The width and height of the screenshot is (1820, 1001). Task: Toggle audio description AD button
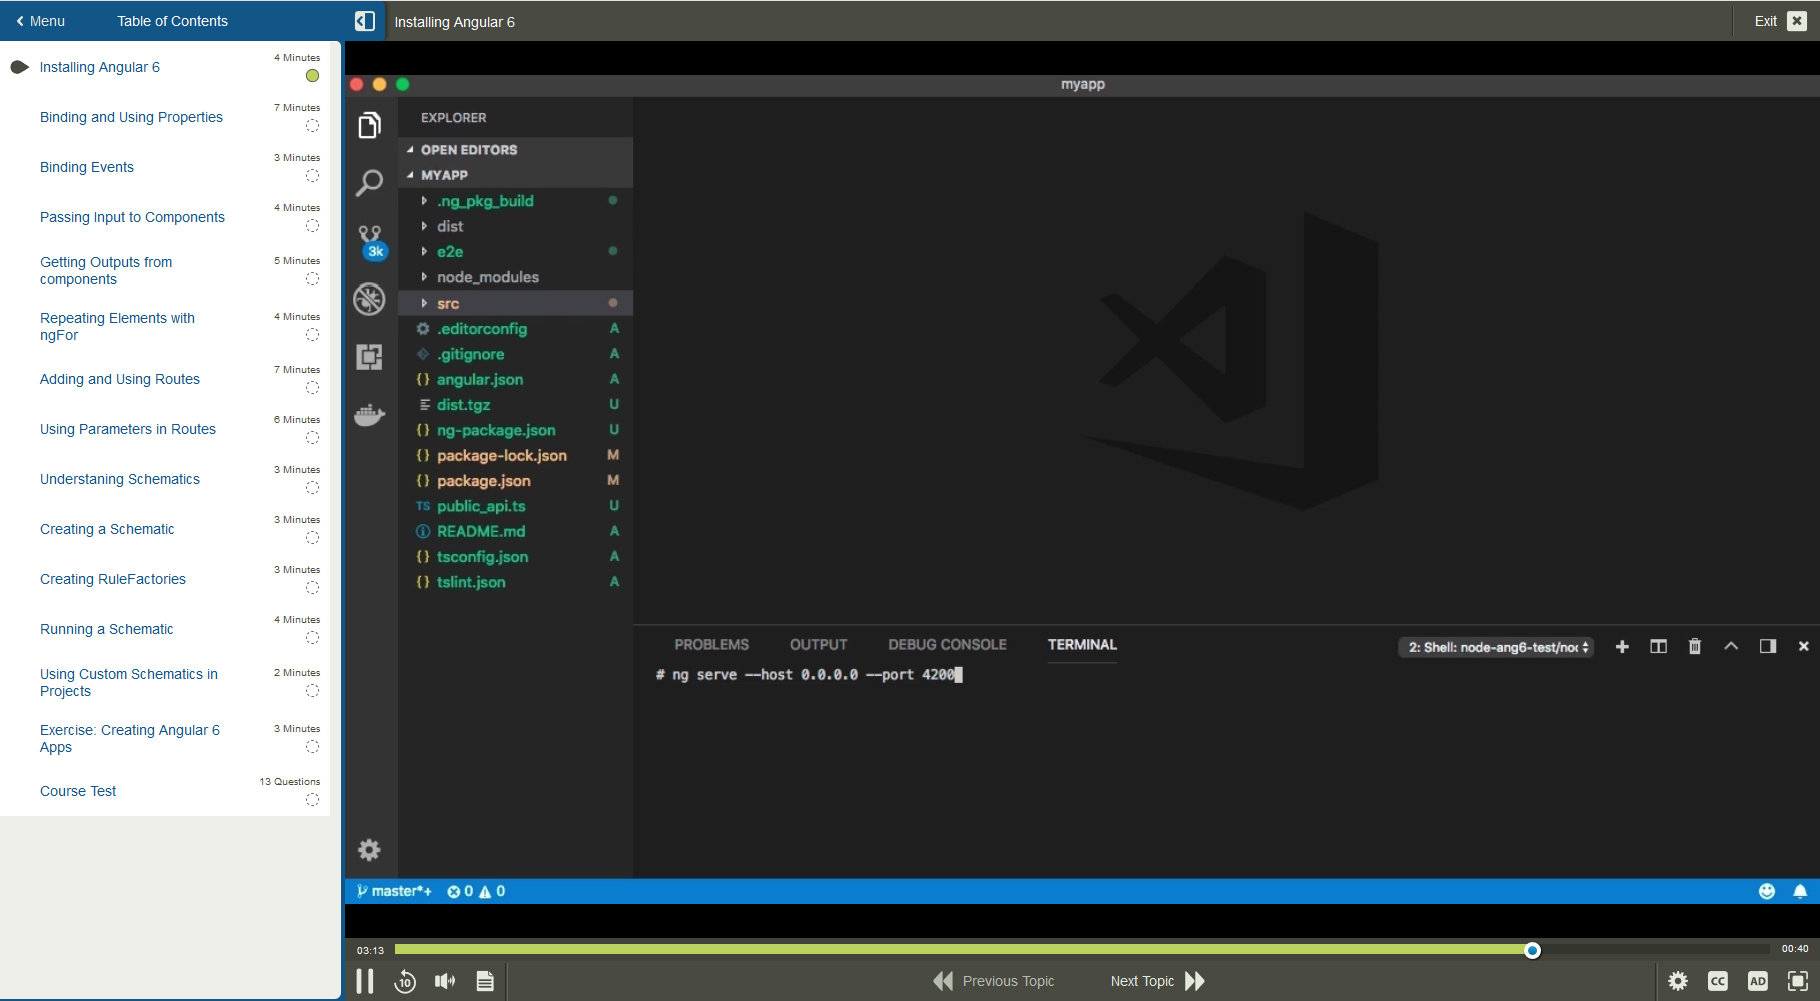(1757, 982)
